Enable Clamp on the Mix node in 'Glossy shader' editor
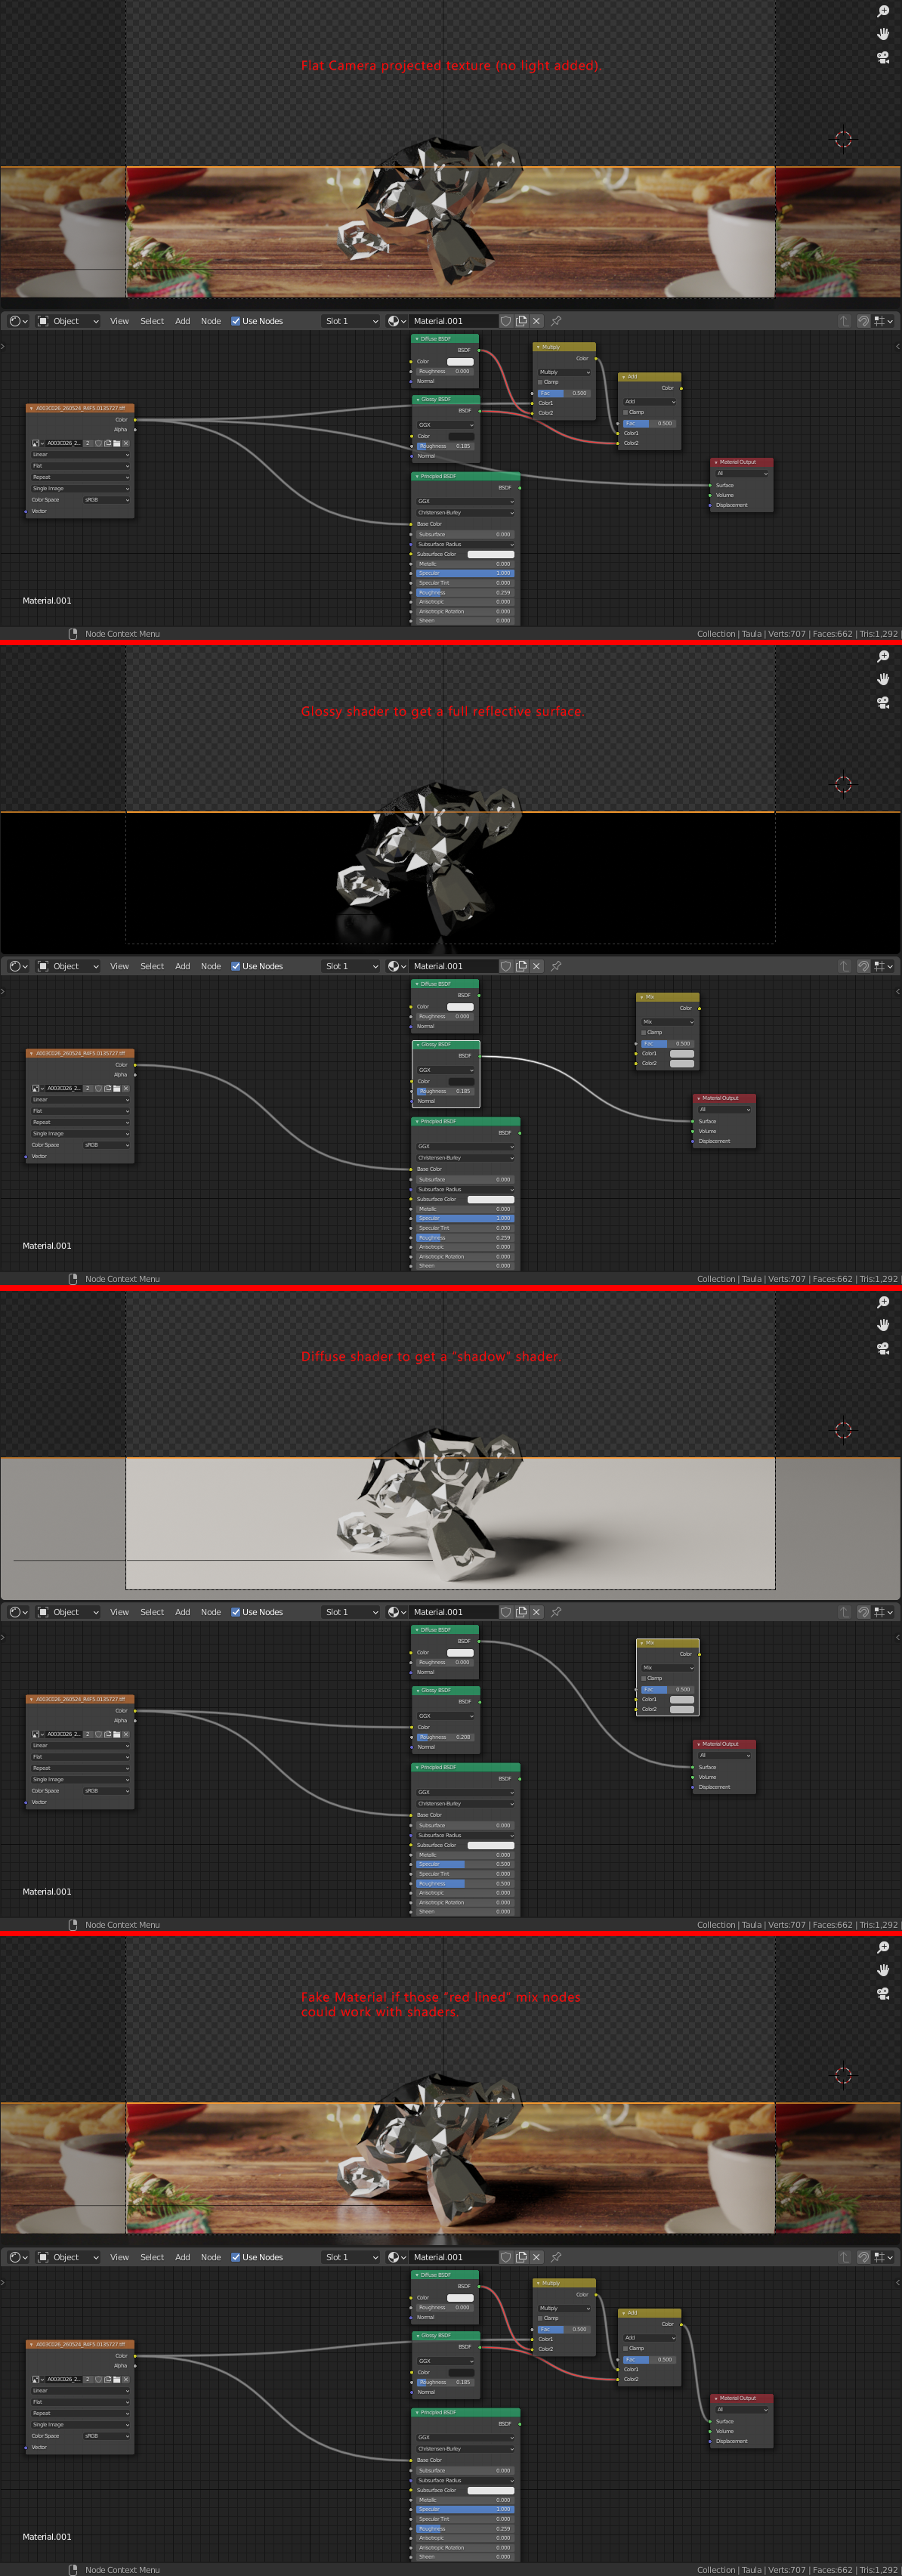The height and width of the screenshot is (2576, 902). click(644, 1032)
